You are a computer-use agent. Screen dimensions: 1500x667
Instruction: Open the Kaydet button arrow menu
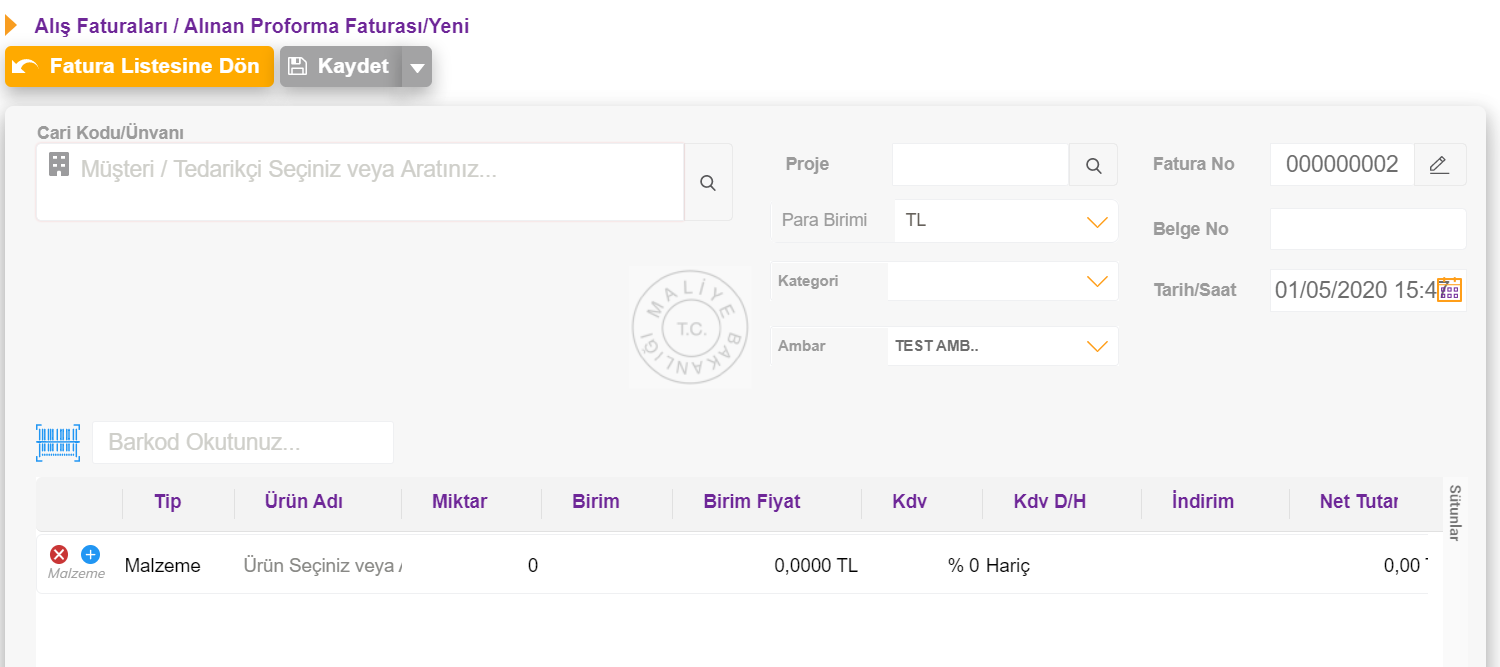(417, 67)
